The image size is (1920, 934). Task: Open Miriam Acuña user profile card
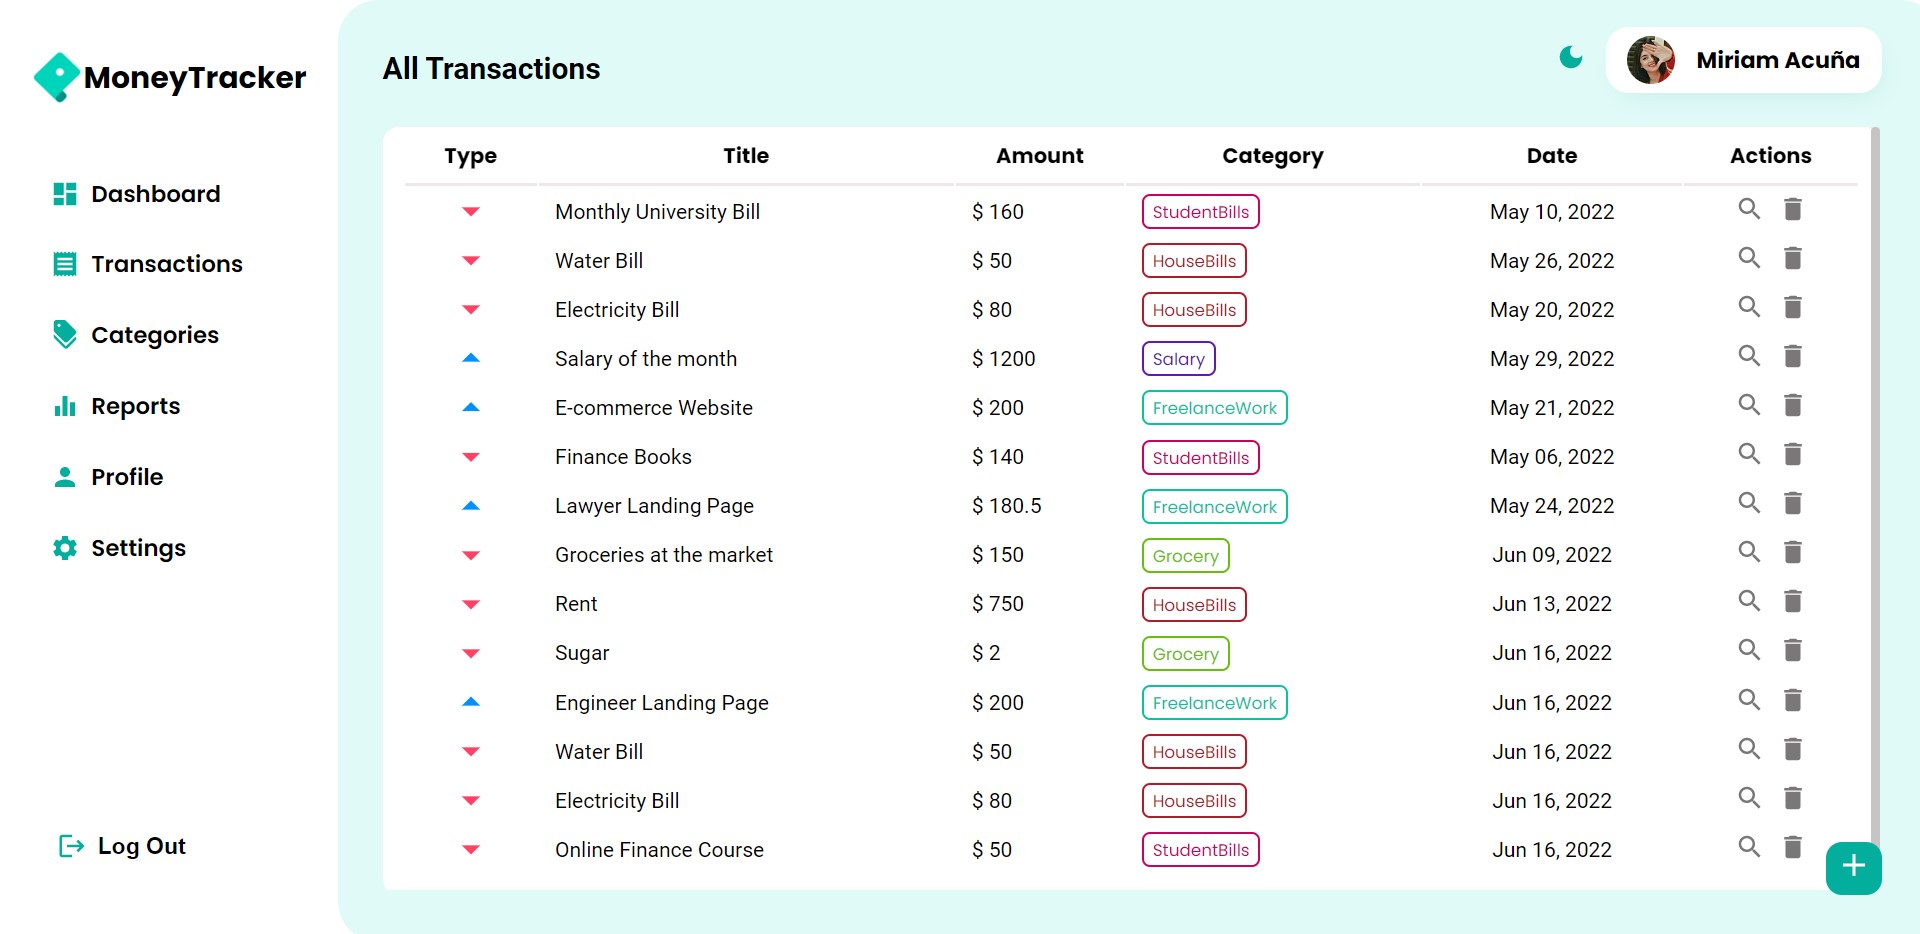[1743, 60]
